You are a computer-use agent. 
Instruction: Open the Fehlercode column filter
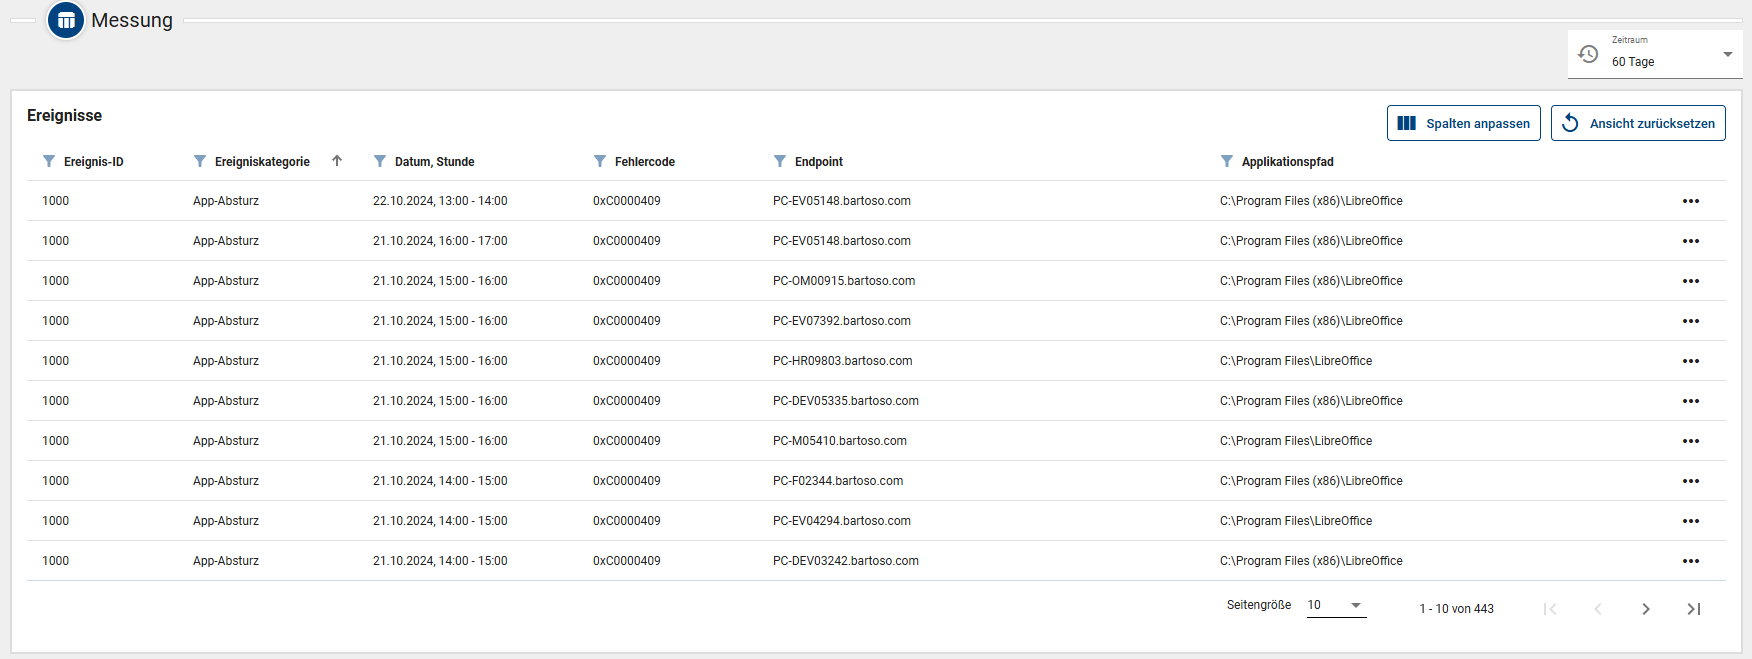(600, 161)
